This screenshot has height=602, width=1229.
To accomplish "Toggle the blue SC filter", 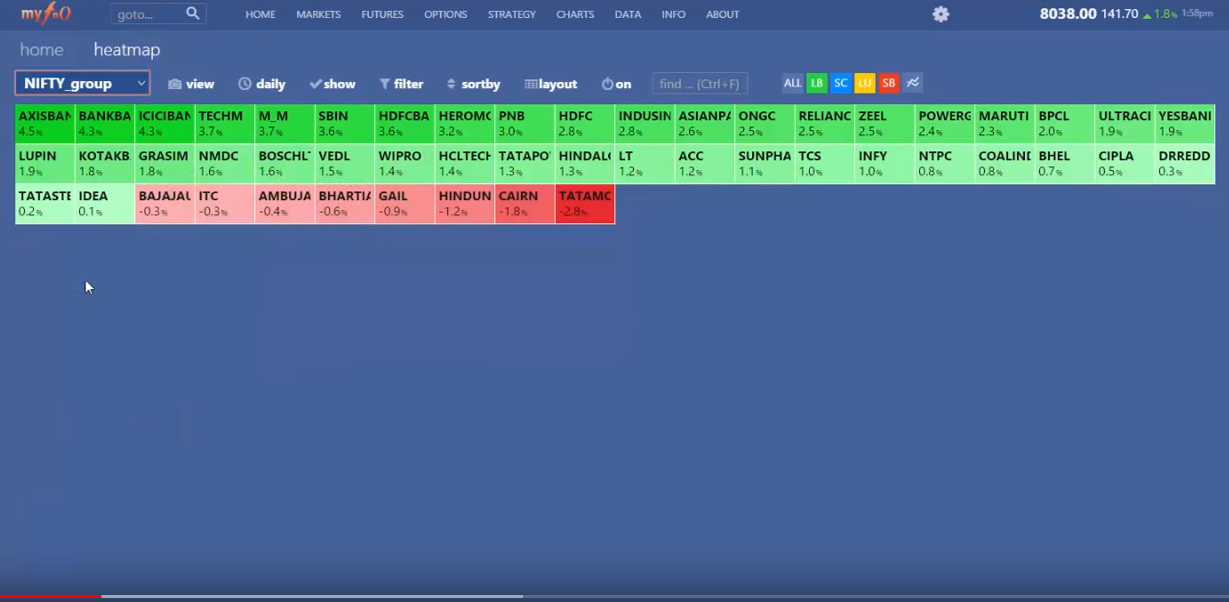I will (x=840, y=83).
